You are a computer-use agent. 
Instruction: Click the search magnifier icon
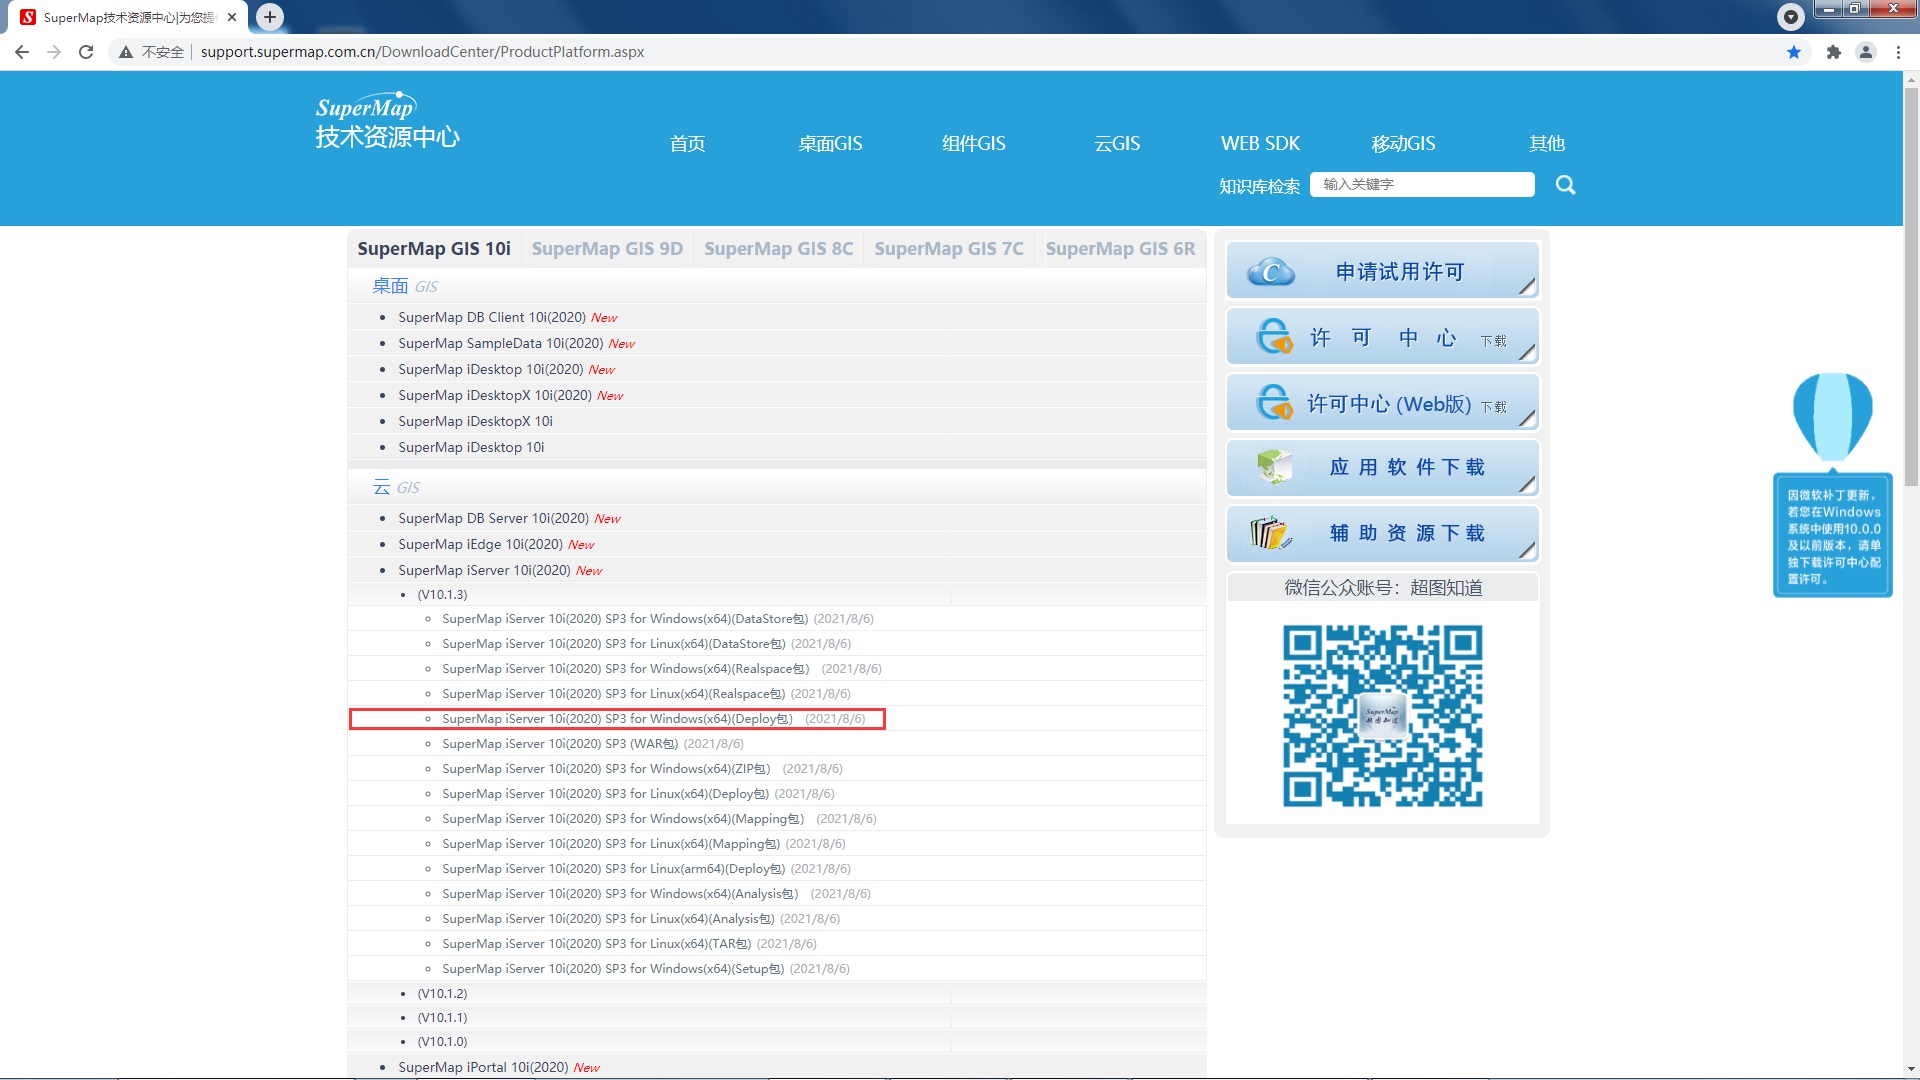1565,185
